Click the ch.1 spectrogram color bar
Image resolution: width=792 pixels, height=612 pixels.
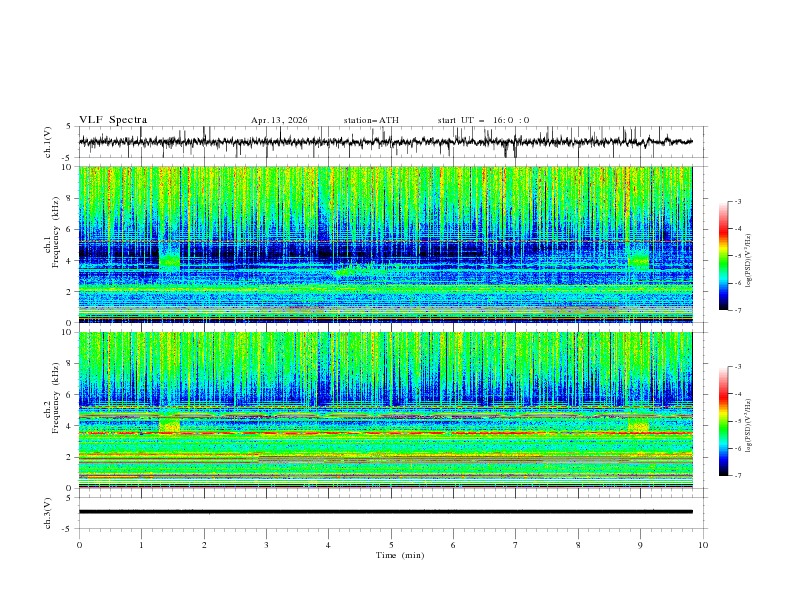point(723,256)
